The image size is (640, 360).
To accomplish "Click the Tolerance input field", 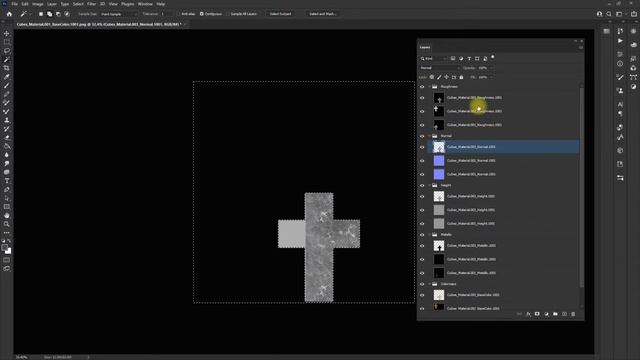I will click(x=167, y=14).
